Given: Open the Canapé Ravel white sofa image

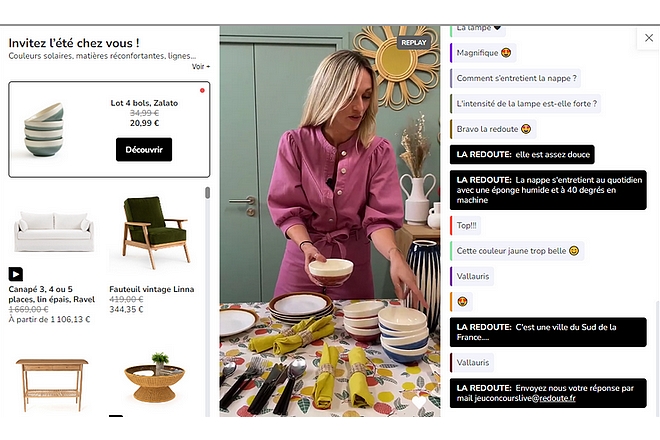Looking at the screenshot, I should (53, 232).
